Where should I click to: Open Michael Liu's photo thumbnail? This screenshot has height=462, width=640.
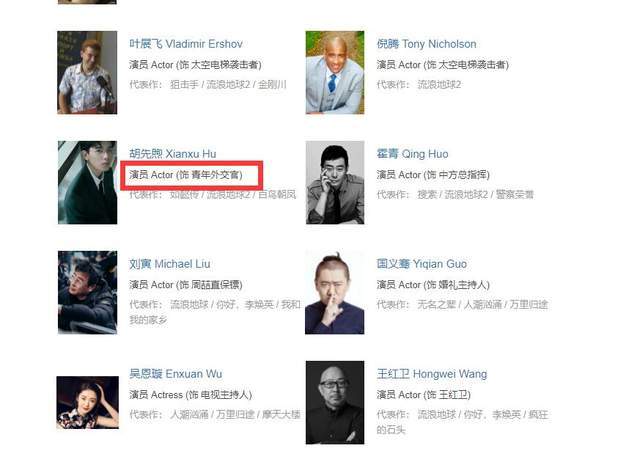(x=87, y=292)
